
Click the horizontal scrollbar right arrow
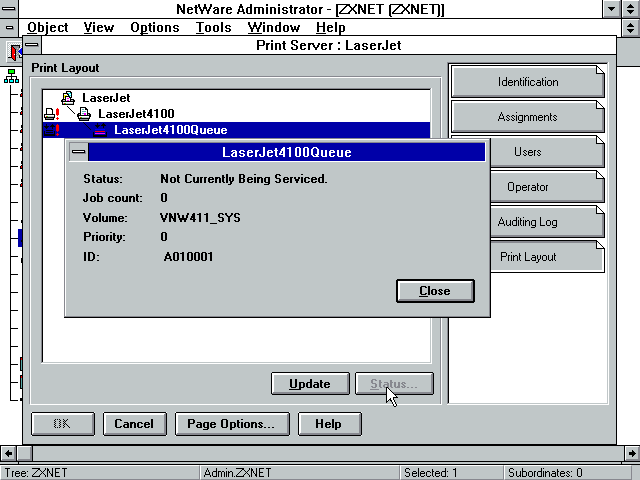pos(631,453)
